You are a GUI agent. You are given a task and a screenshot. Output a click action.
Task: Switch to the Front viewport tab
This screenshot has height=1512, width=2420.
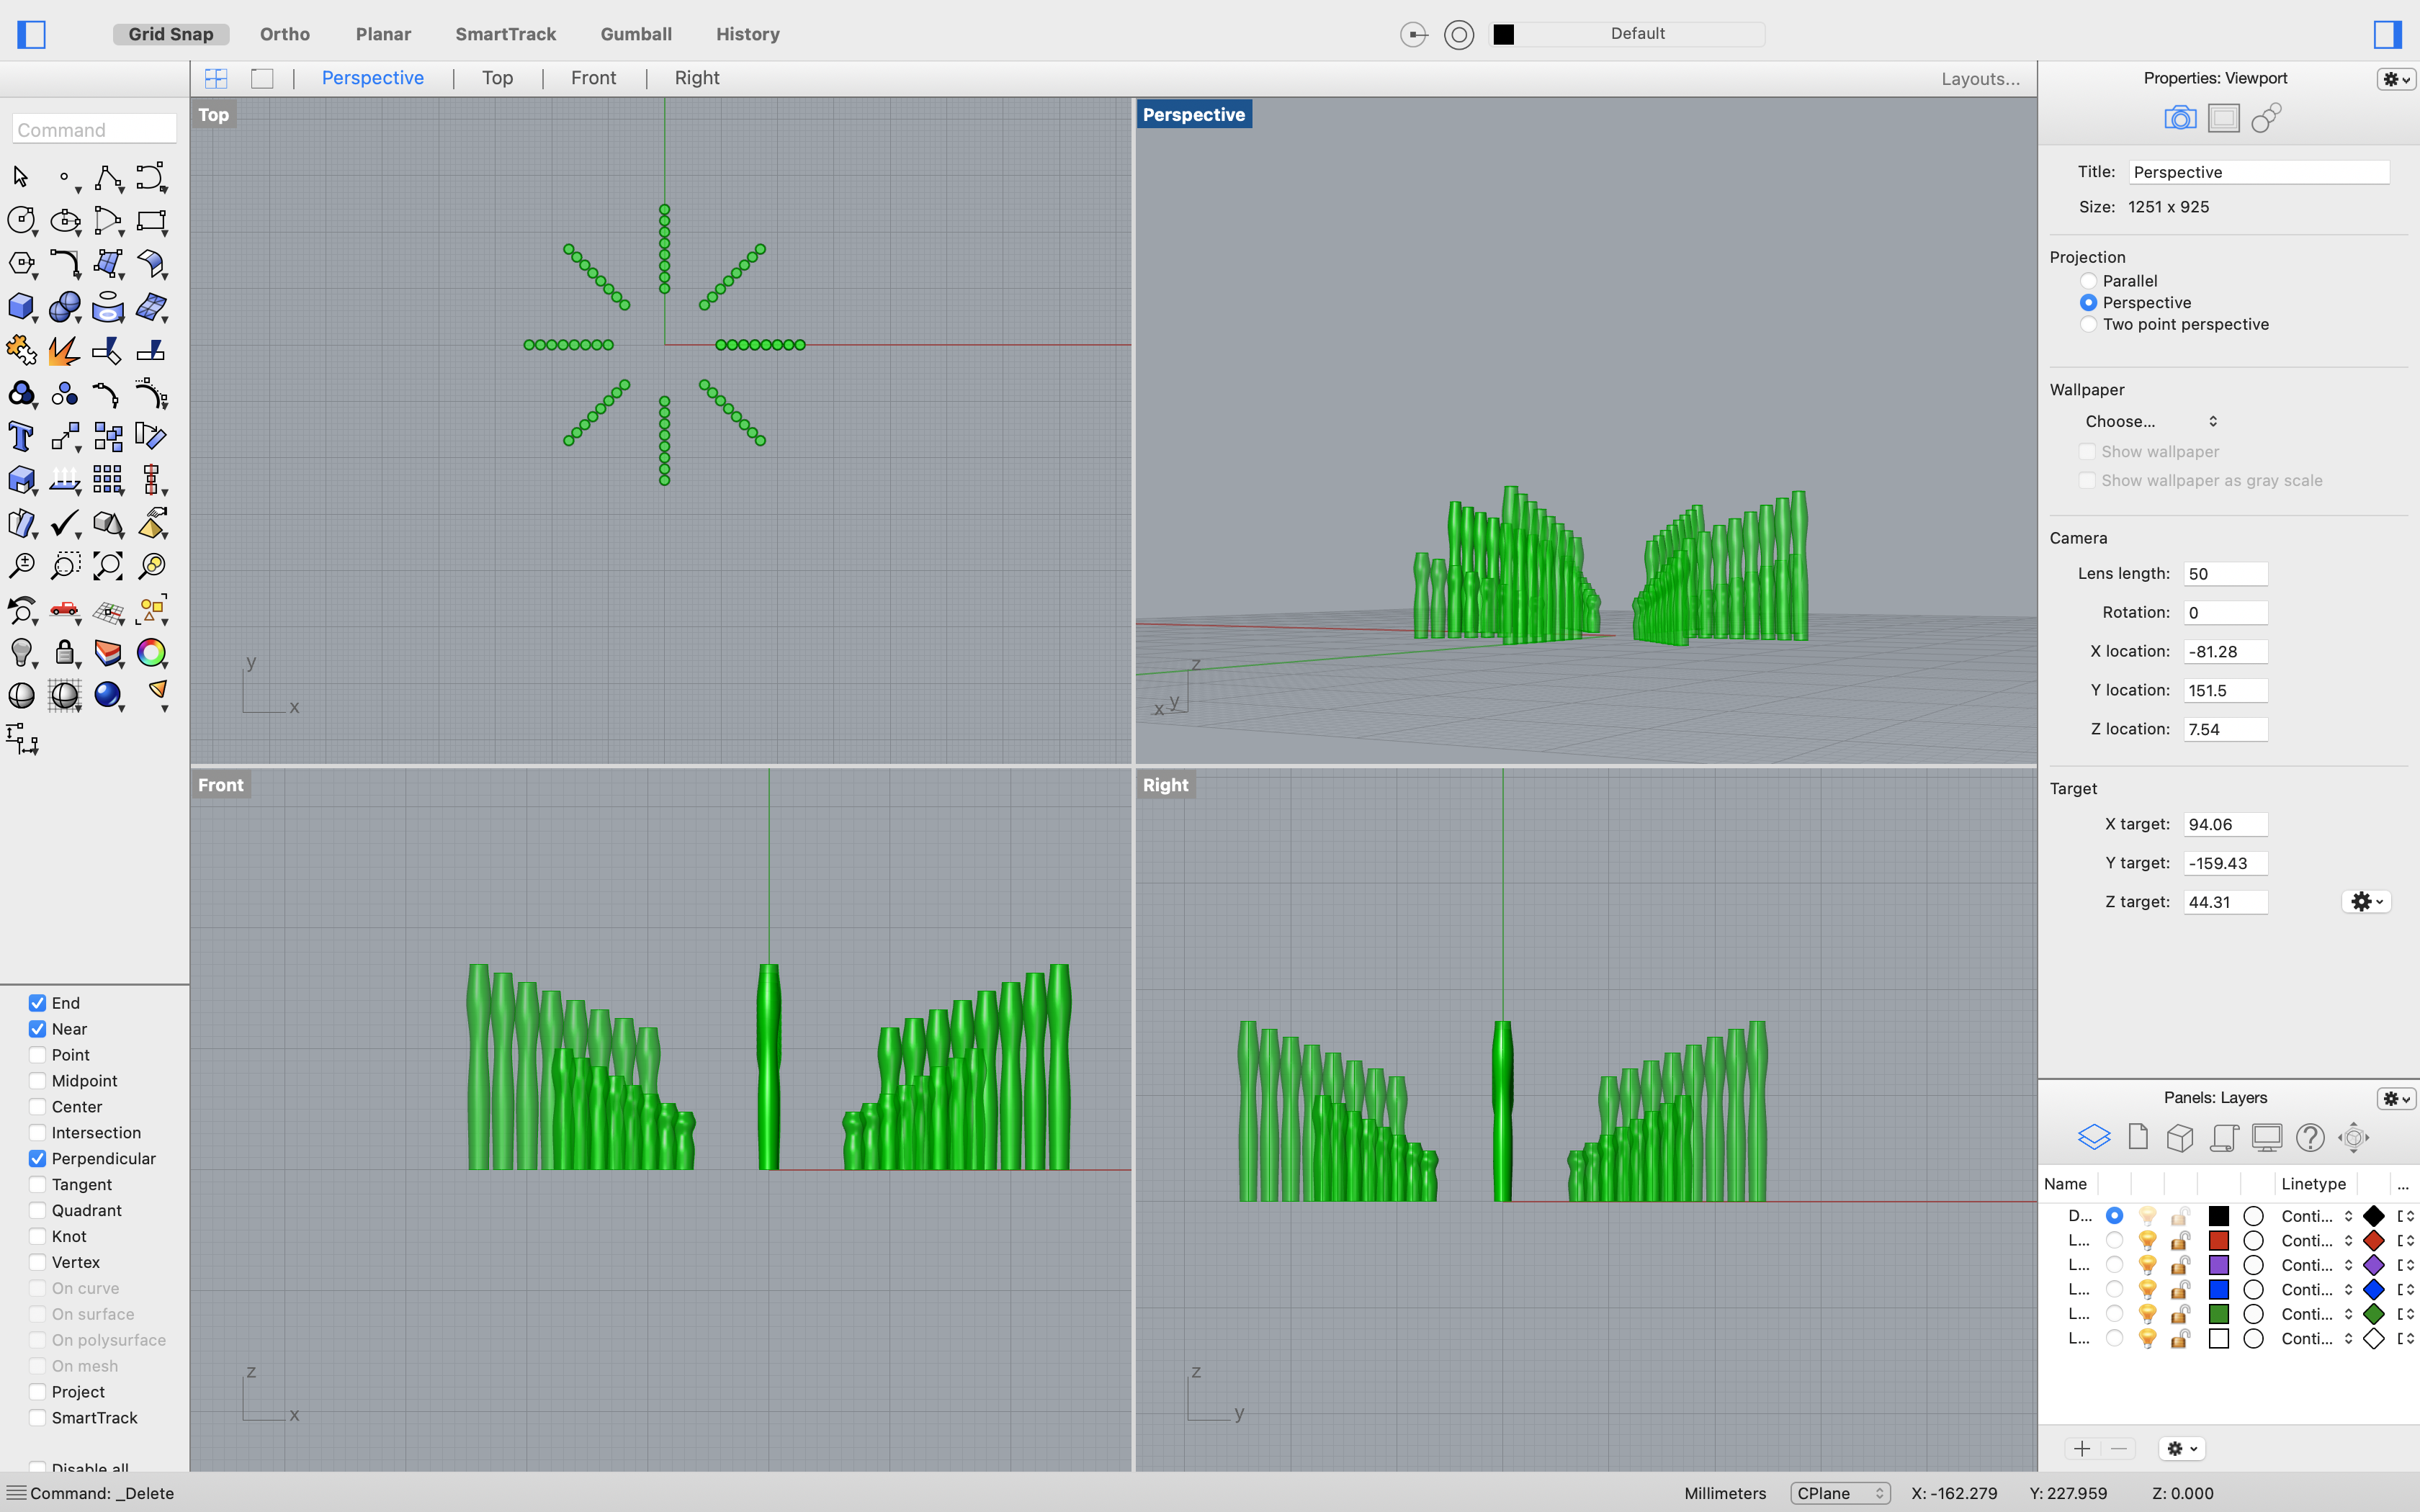[593, 78]
